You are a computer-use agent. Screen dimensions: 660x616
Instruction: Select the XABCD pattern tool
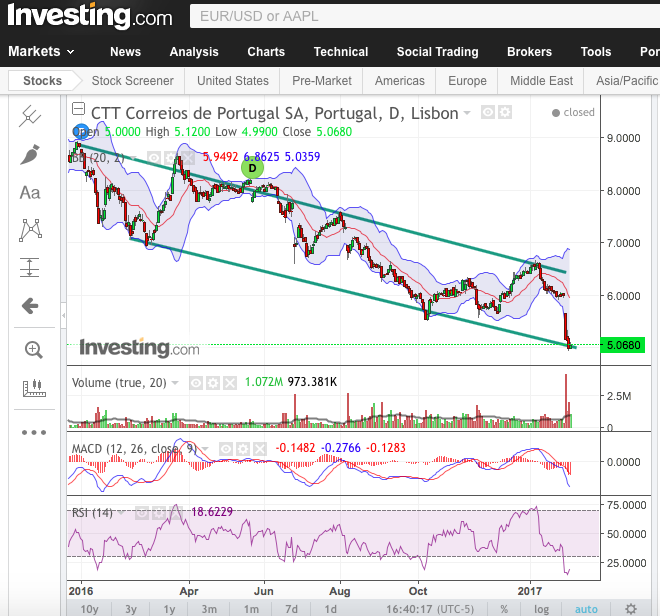click(x=30, y=230)
